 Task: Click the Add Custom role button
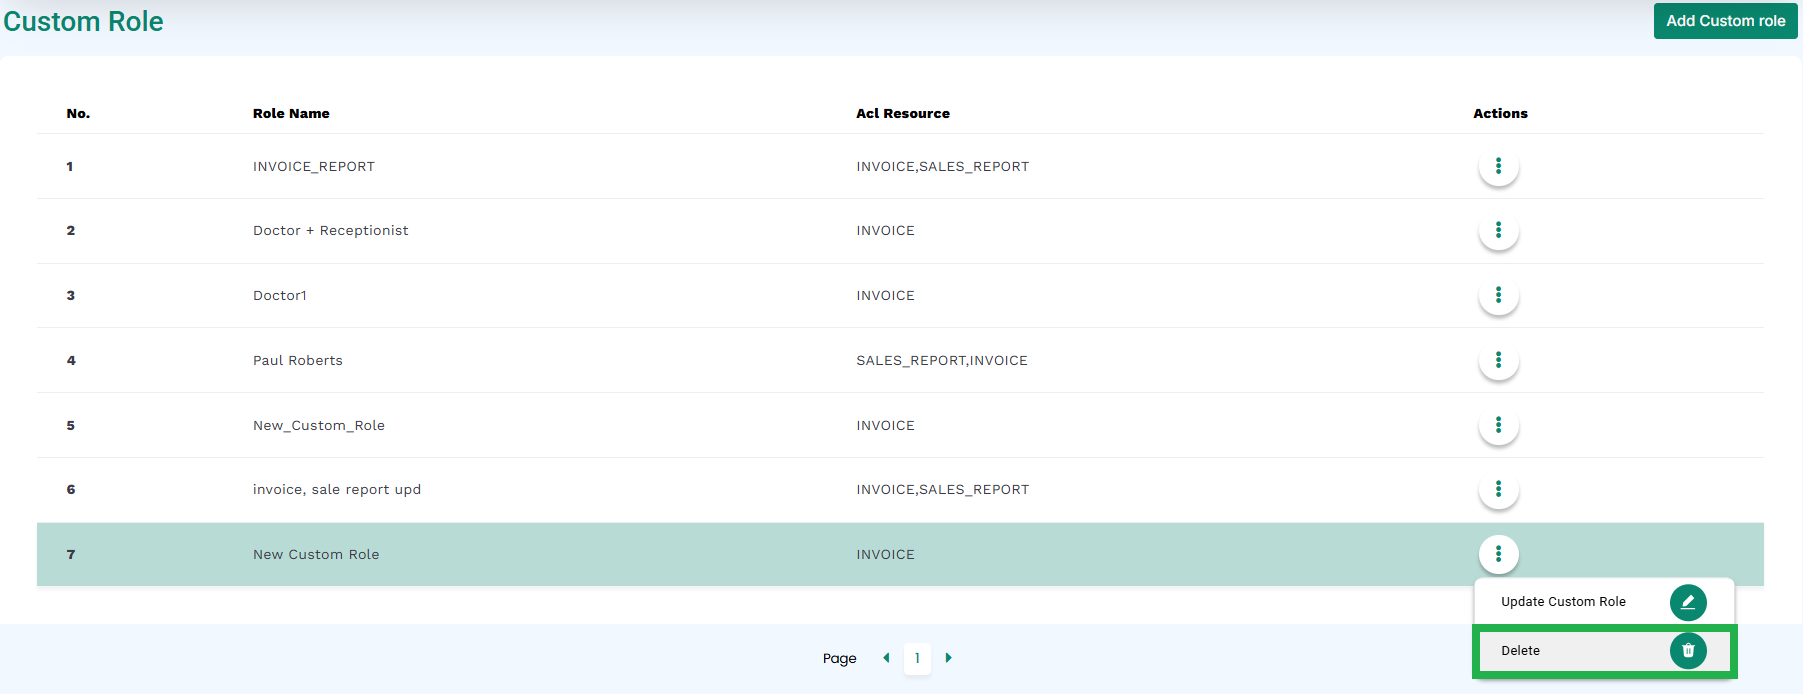click(1725, 21)
